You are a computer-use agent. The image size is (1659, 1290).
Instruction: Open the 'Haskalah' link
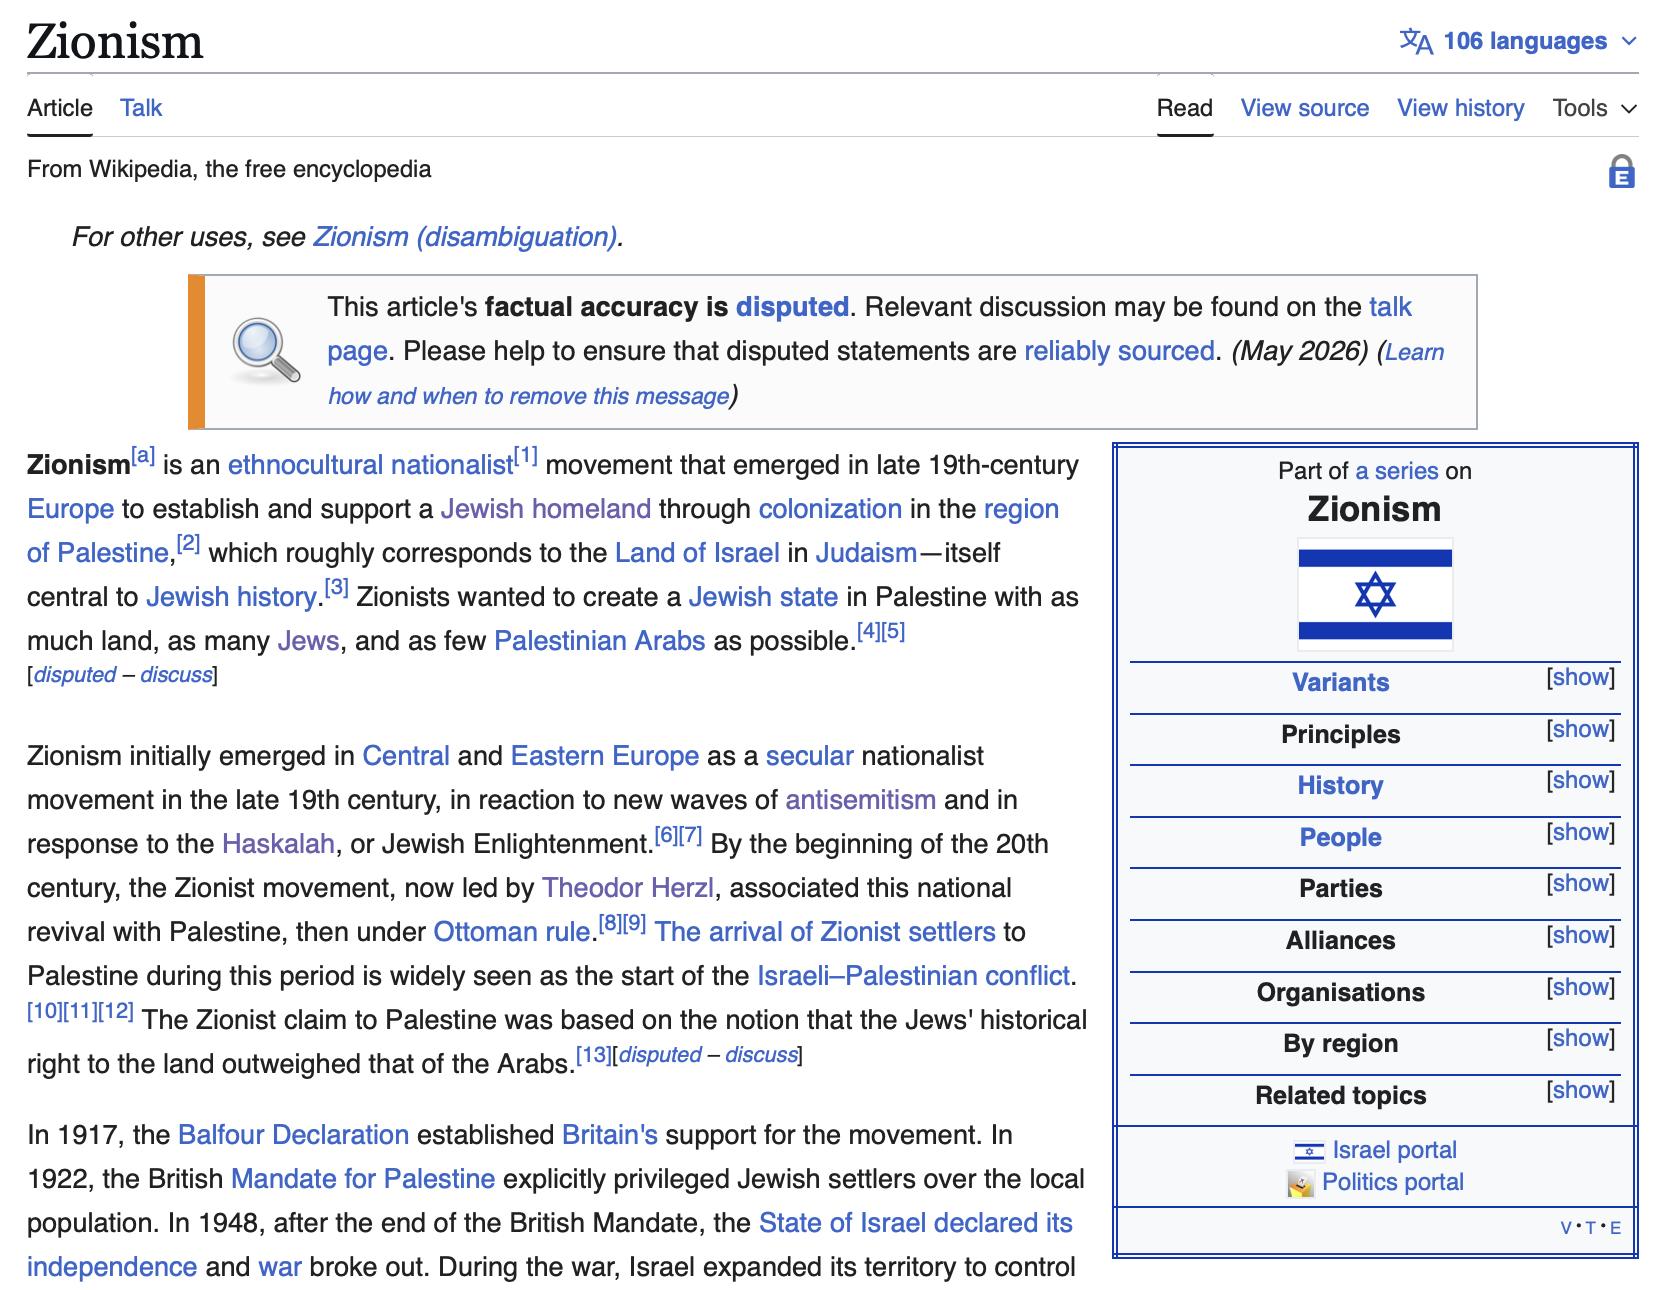(278, 844)
